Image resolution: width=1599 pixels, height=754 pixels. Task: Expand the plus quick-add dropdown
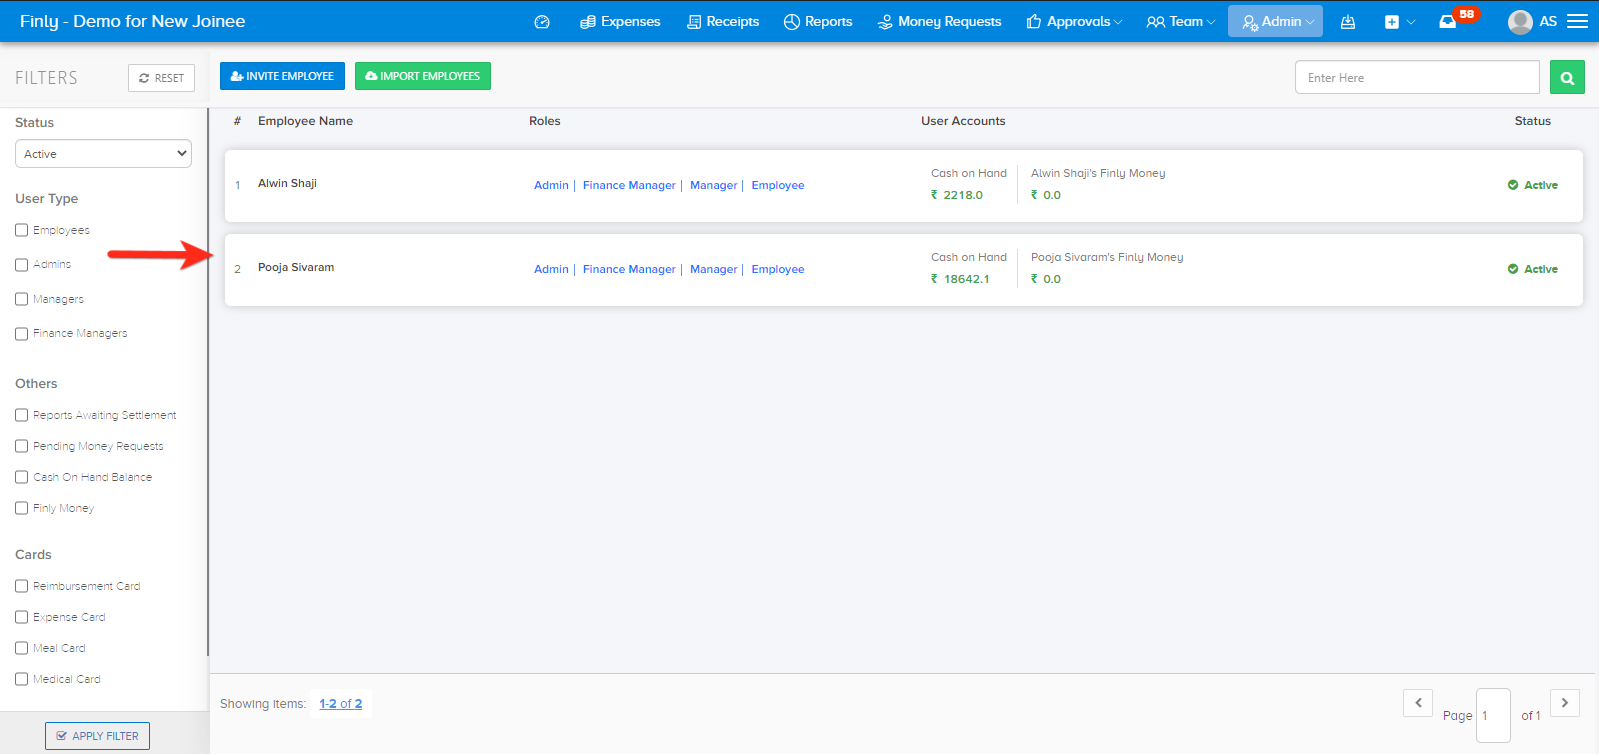[x=1399, y=22]
